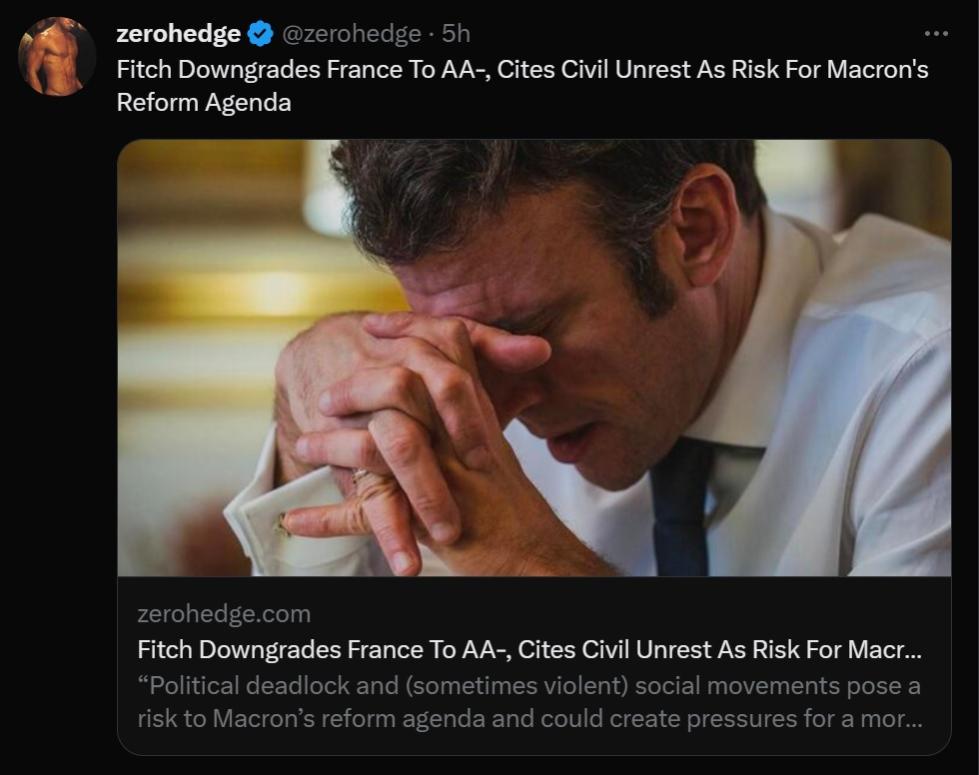Click the 'Reform Agenda' second line of tweet text
Screen dimensions: 979x775
tap(204, 102)
